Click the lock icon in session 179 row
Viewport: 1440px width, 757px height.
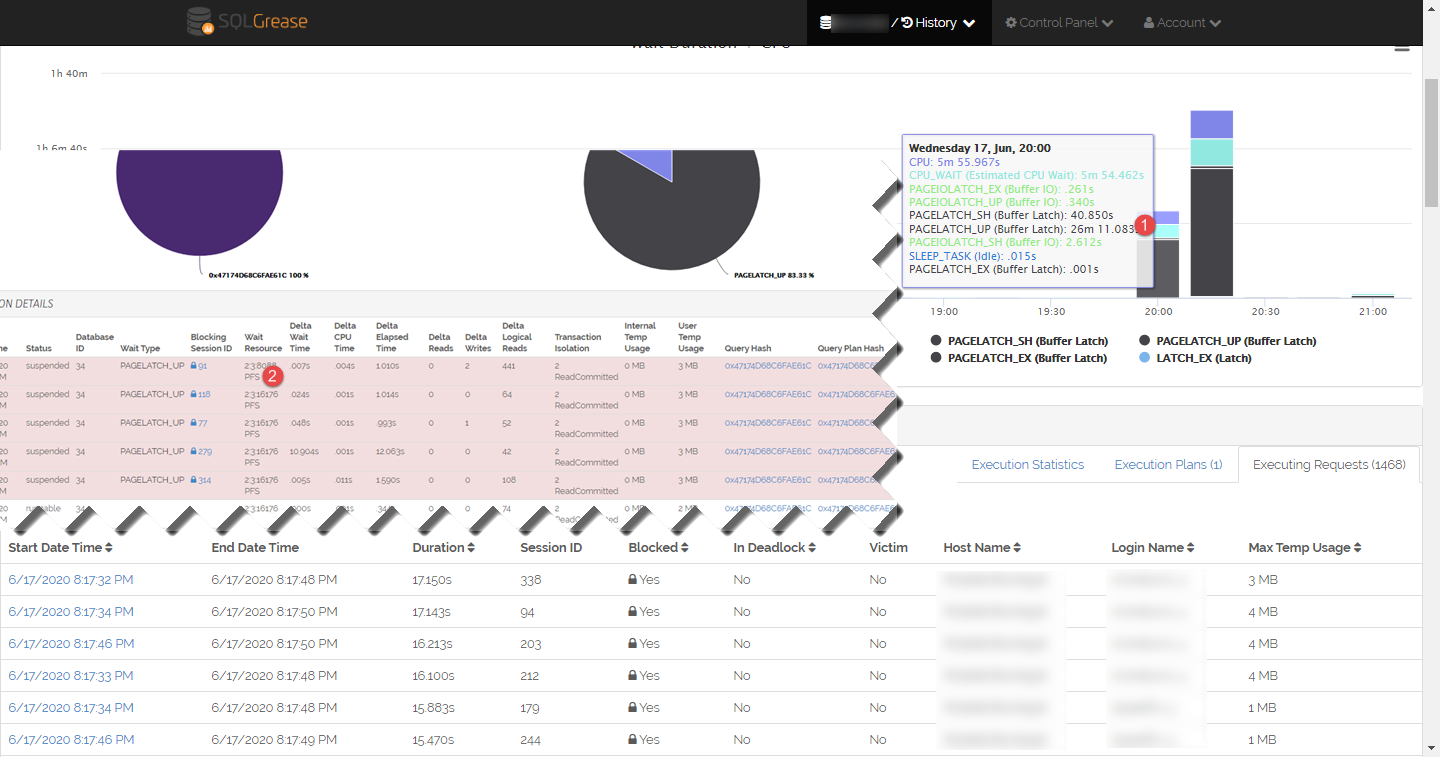[633, 707]
